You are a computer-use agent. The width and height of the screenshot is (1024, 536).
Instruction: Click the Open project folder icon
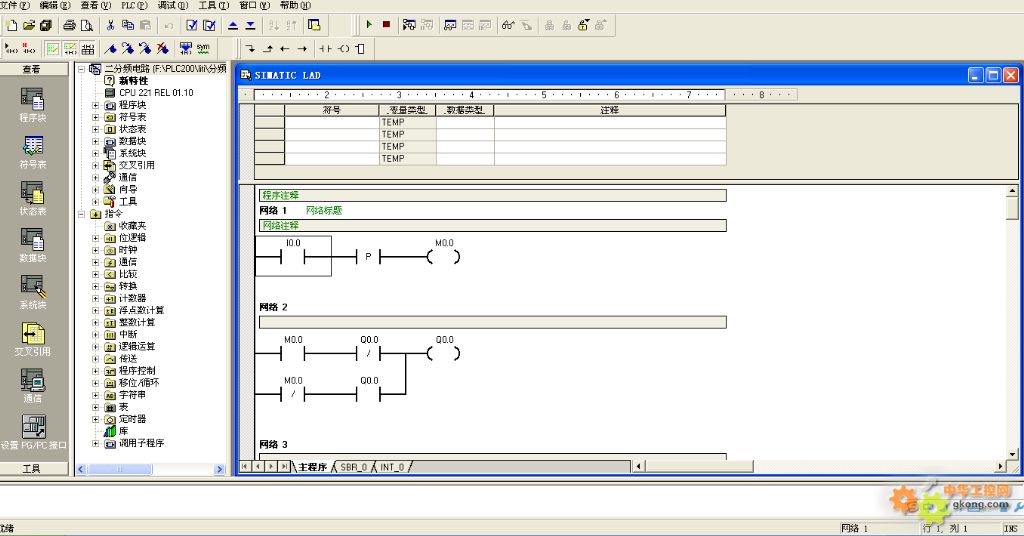[29, 25]
